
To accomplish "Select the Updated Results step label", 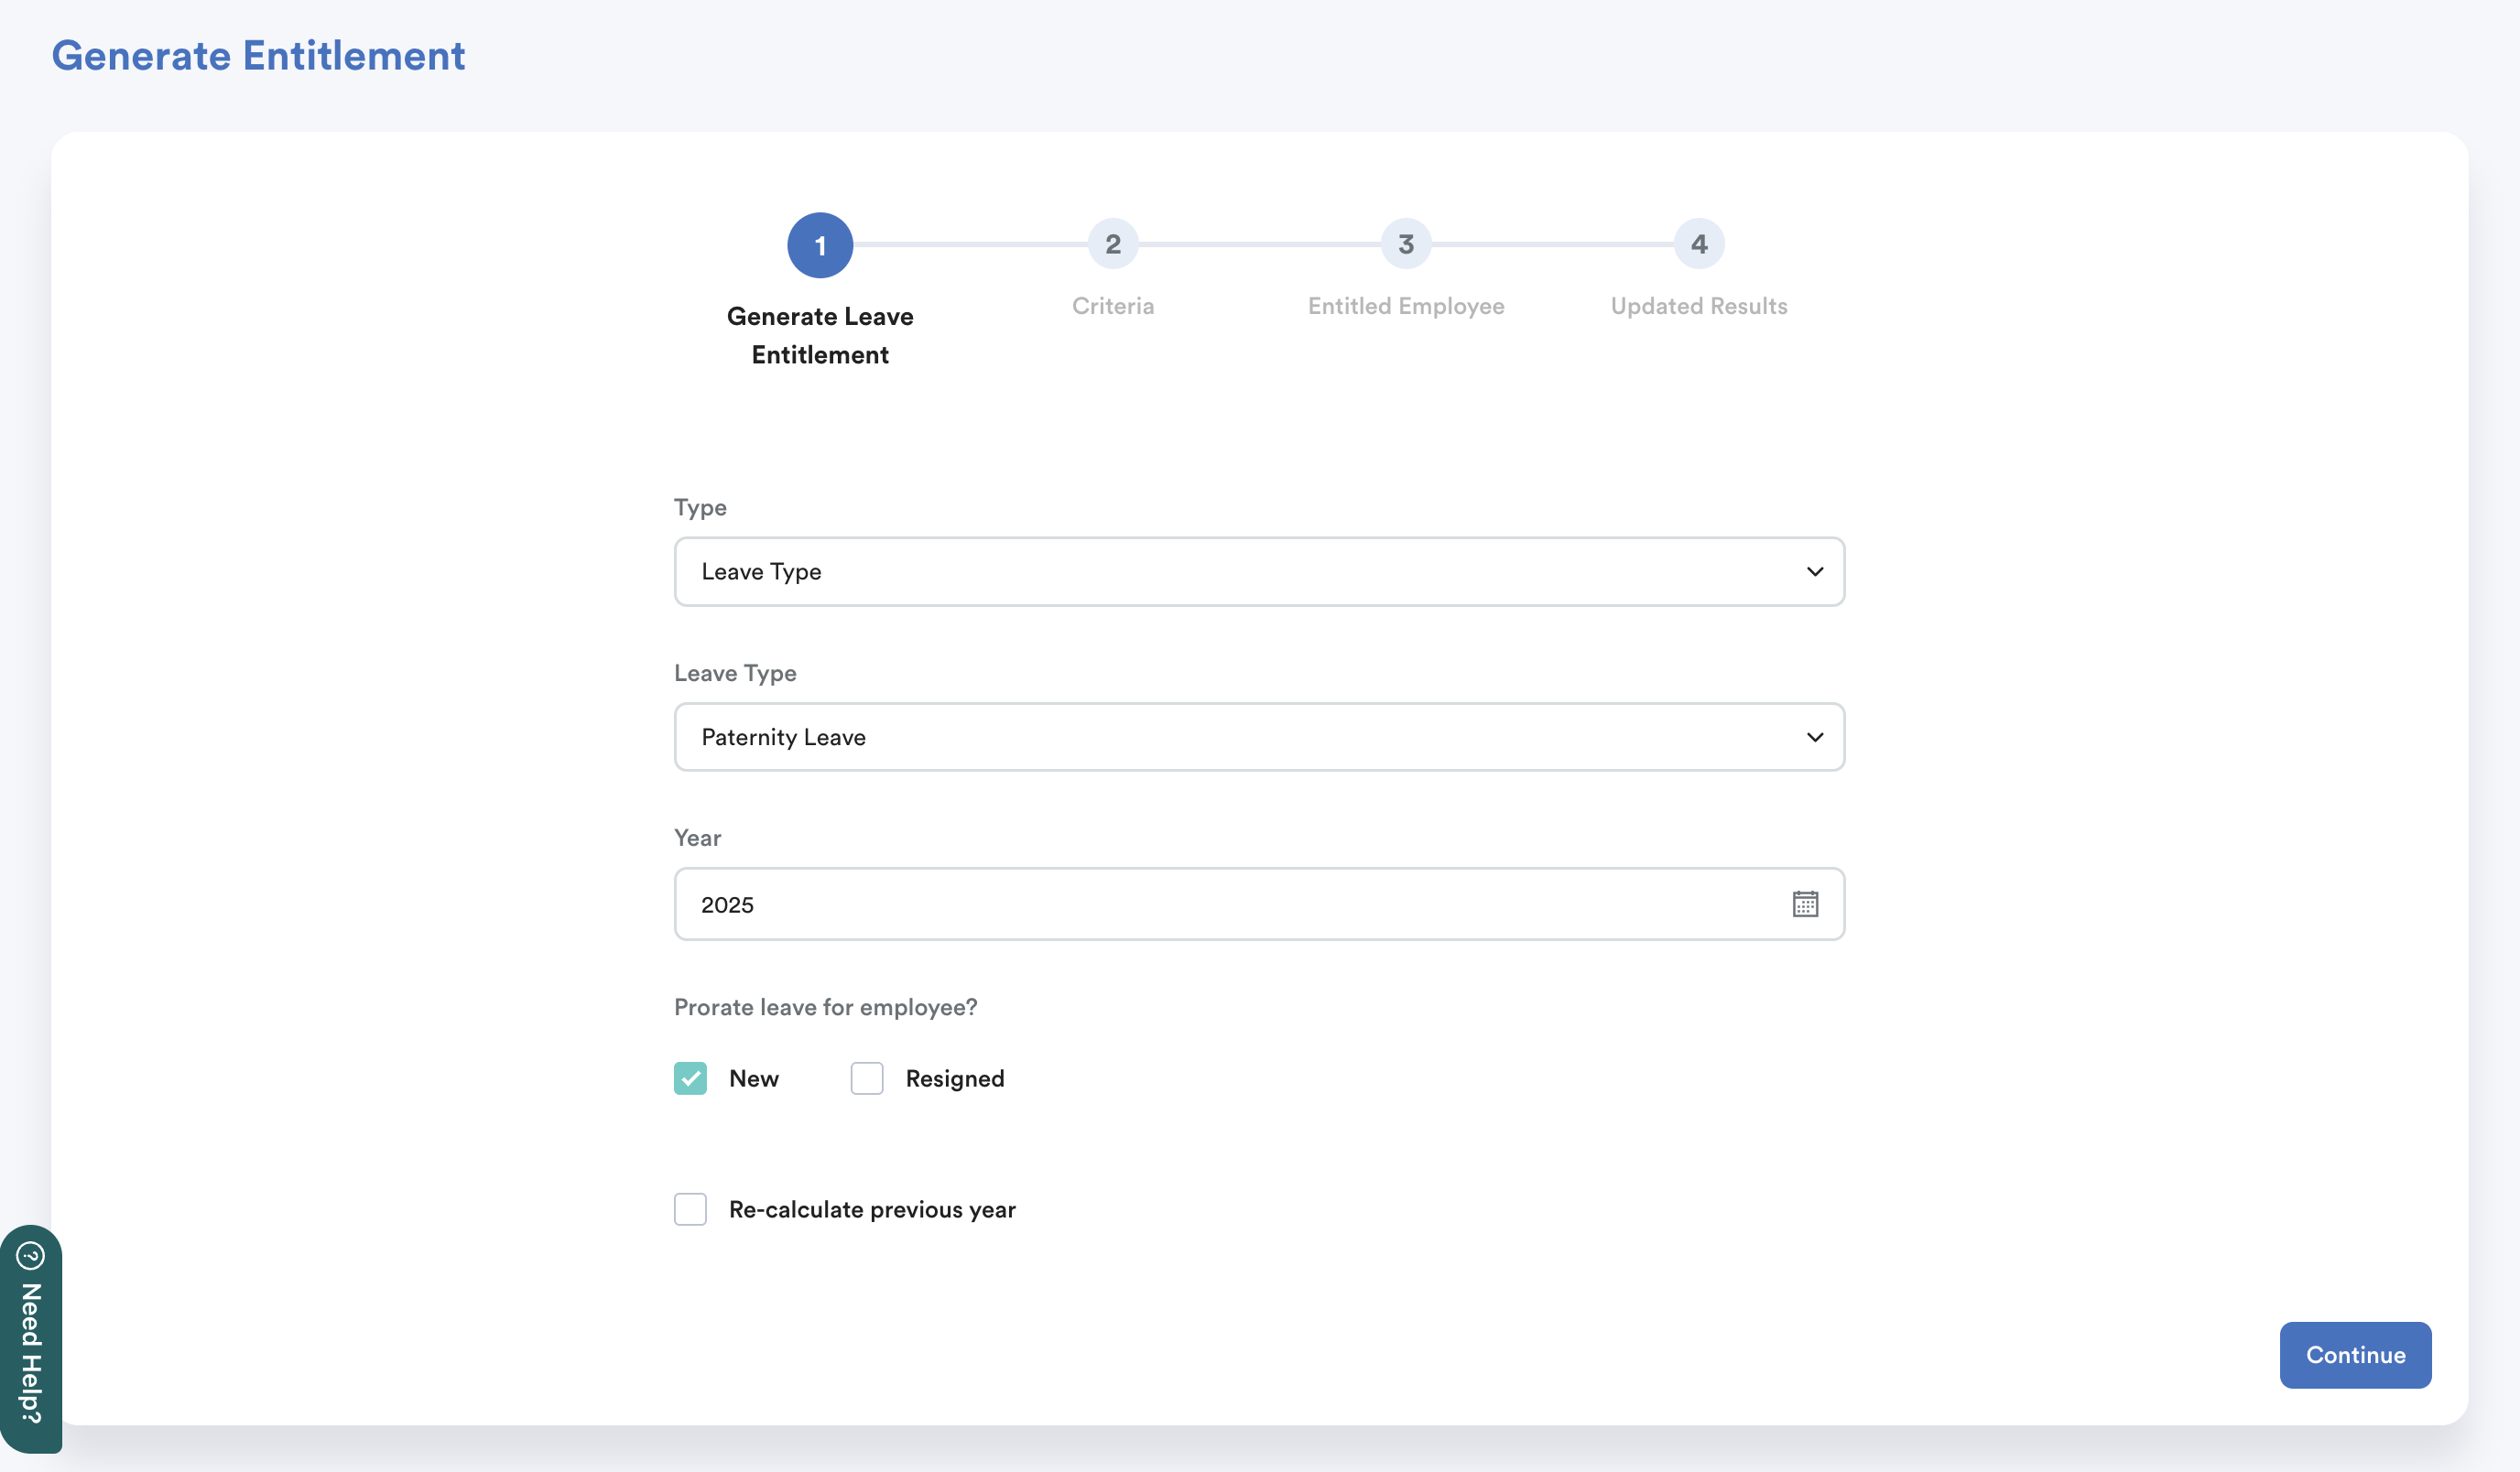I will pyautogui.click(x=1698, y=306).
